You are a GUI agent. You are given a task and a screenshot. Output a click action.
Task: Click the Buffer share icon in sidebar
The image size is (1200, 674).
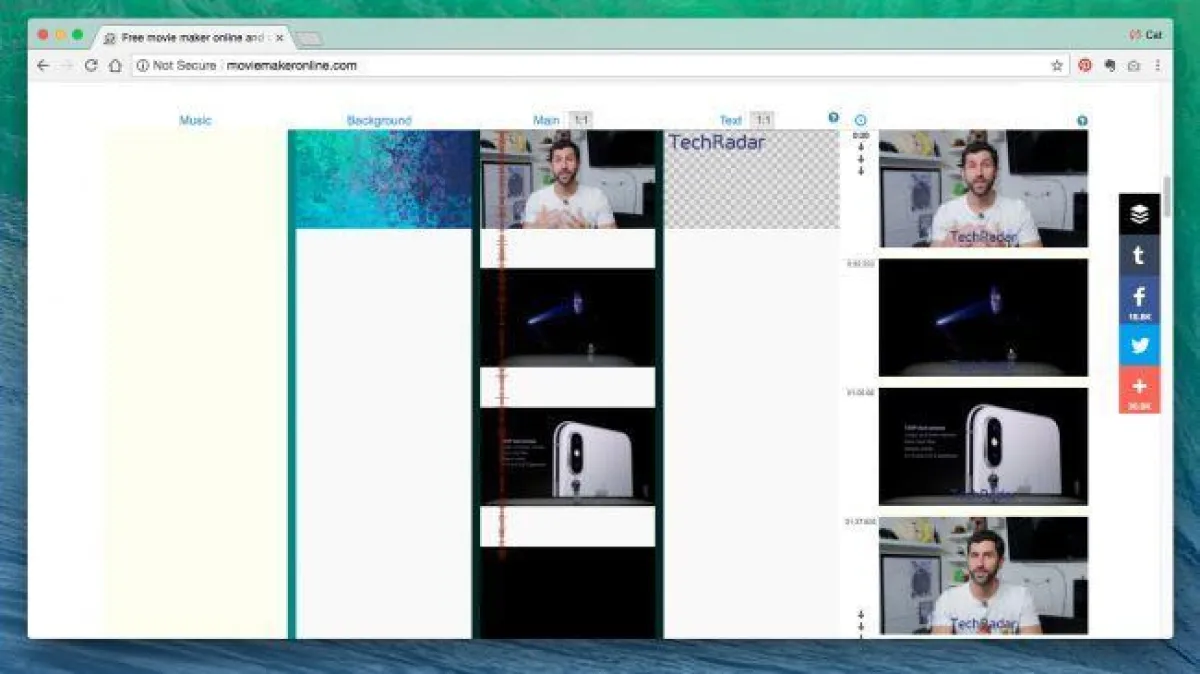tap(1139, 214)
